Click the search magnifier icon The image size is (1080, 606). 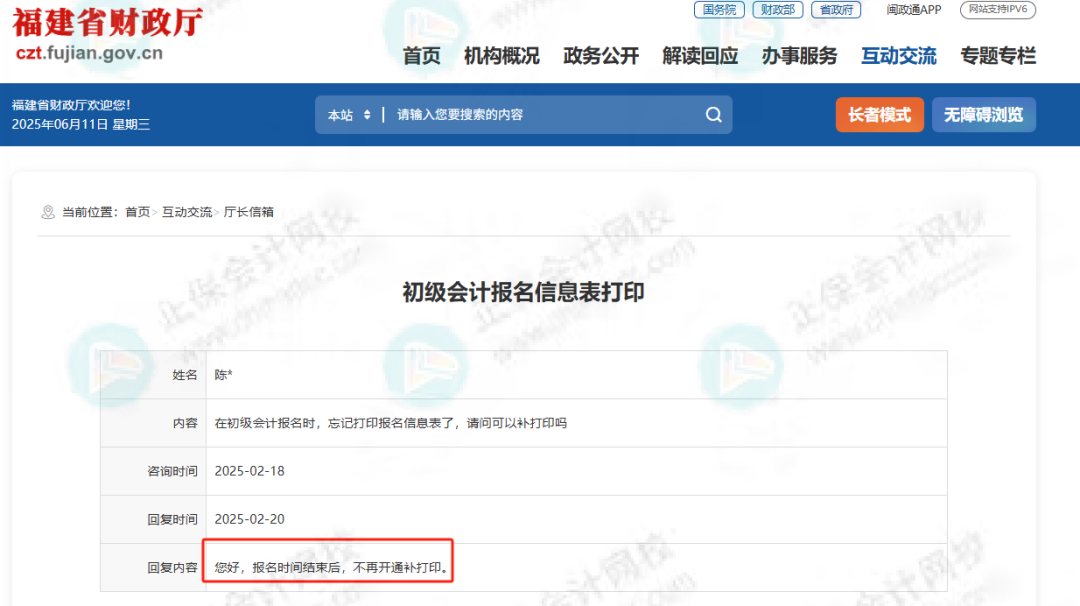pos(713,114)
